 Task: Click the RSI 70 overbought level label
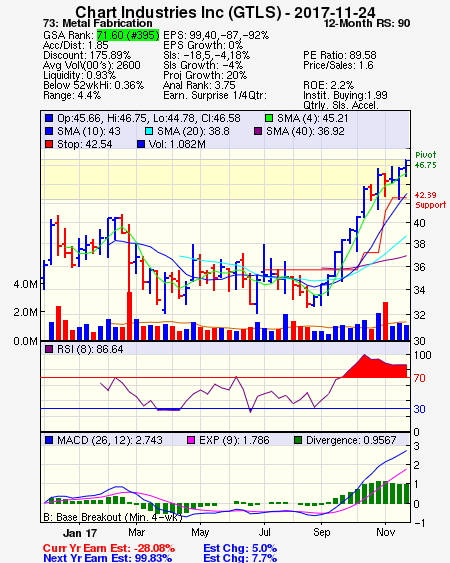[x=419, y=378]
